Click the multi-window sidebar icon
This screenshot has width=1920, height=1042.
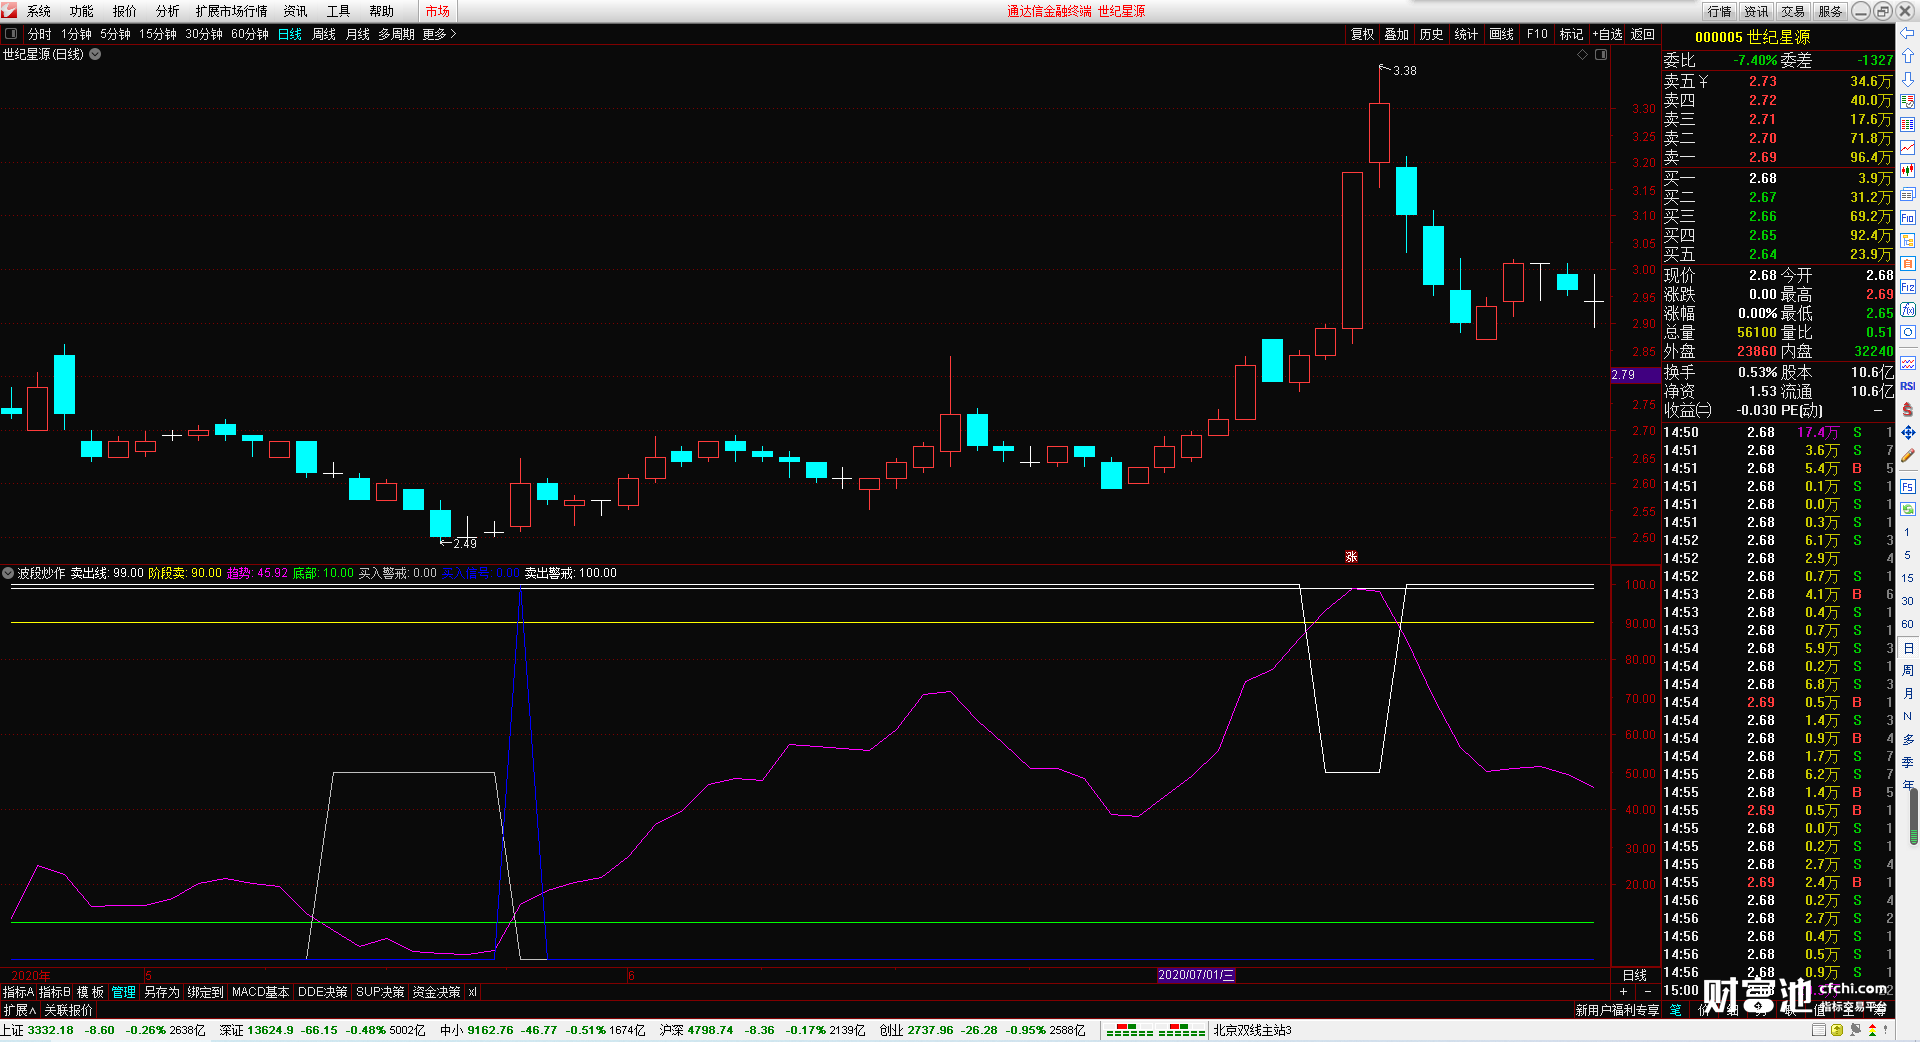[x=1908, y=195]
